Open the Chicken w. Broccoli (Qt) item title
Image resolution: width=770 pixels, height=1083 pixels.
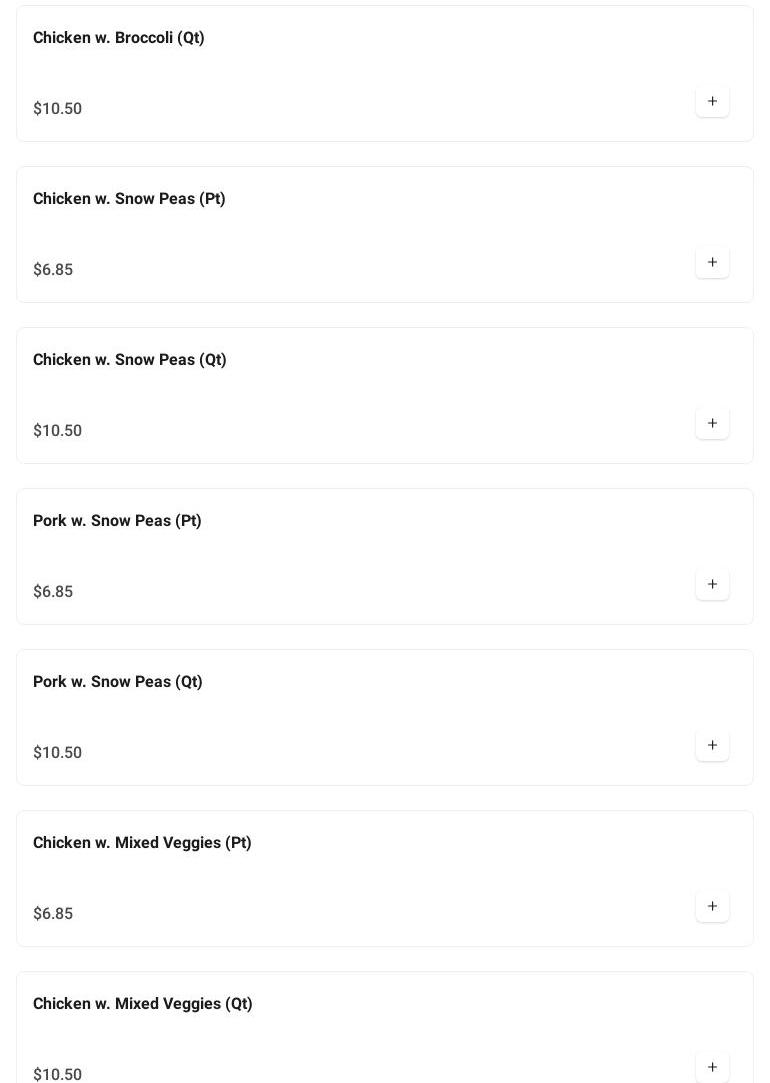119,38
